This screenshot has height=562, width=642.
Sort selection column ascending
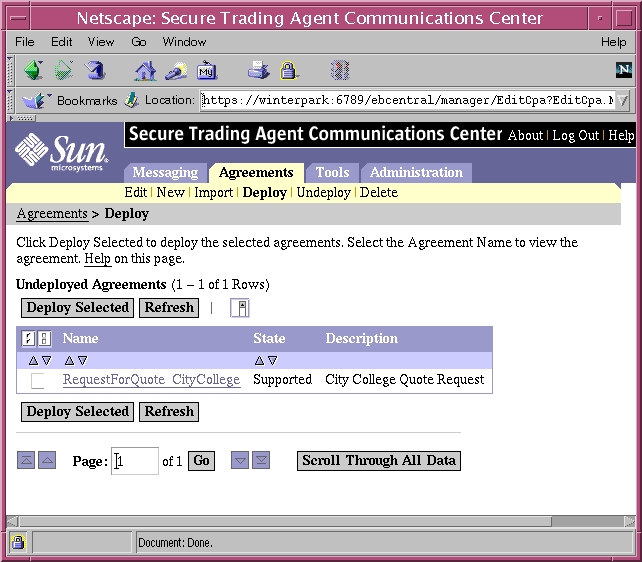tap(33, 360)
